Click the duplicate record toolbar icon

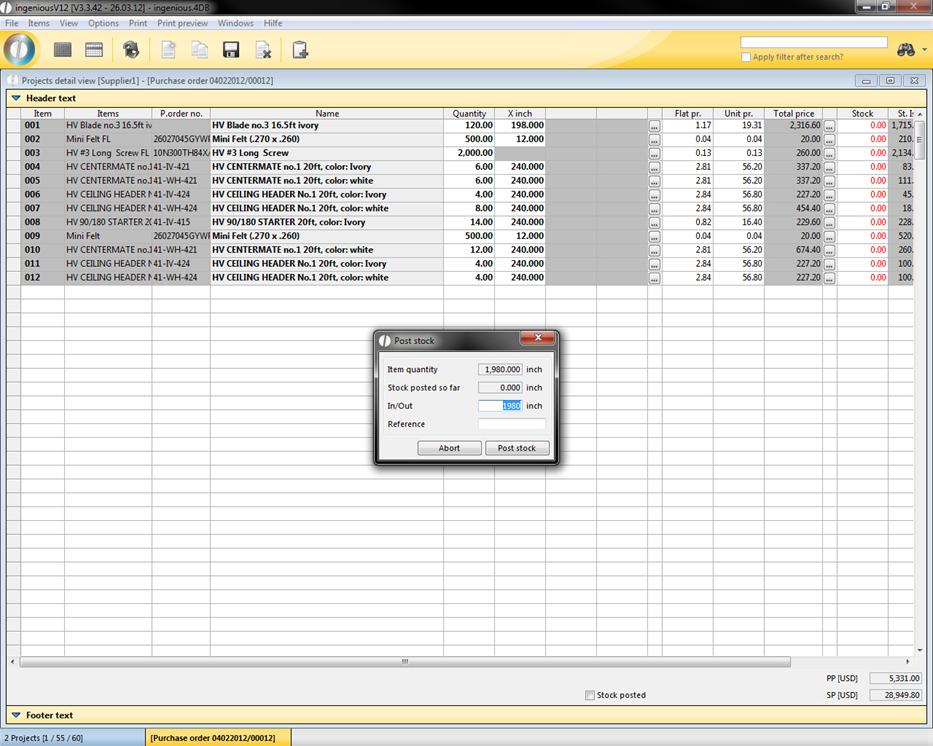(x=200, y=50)
